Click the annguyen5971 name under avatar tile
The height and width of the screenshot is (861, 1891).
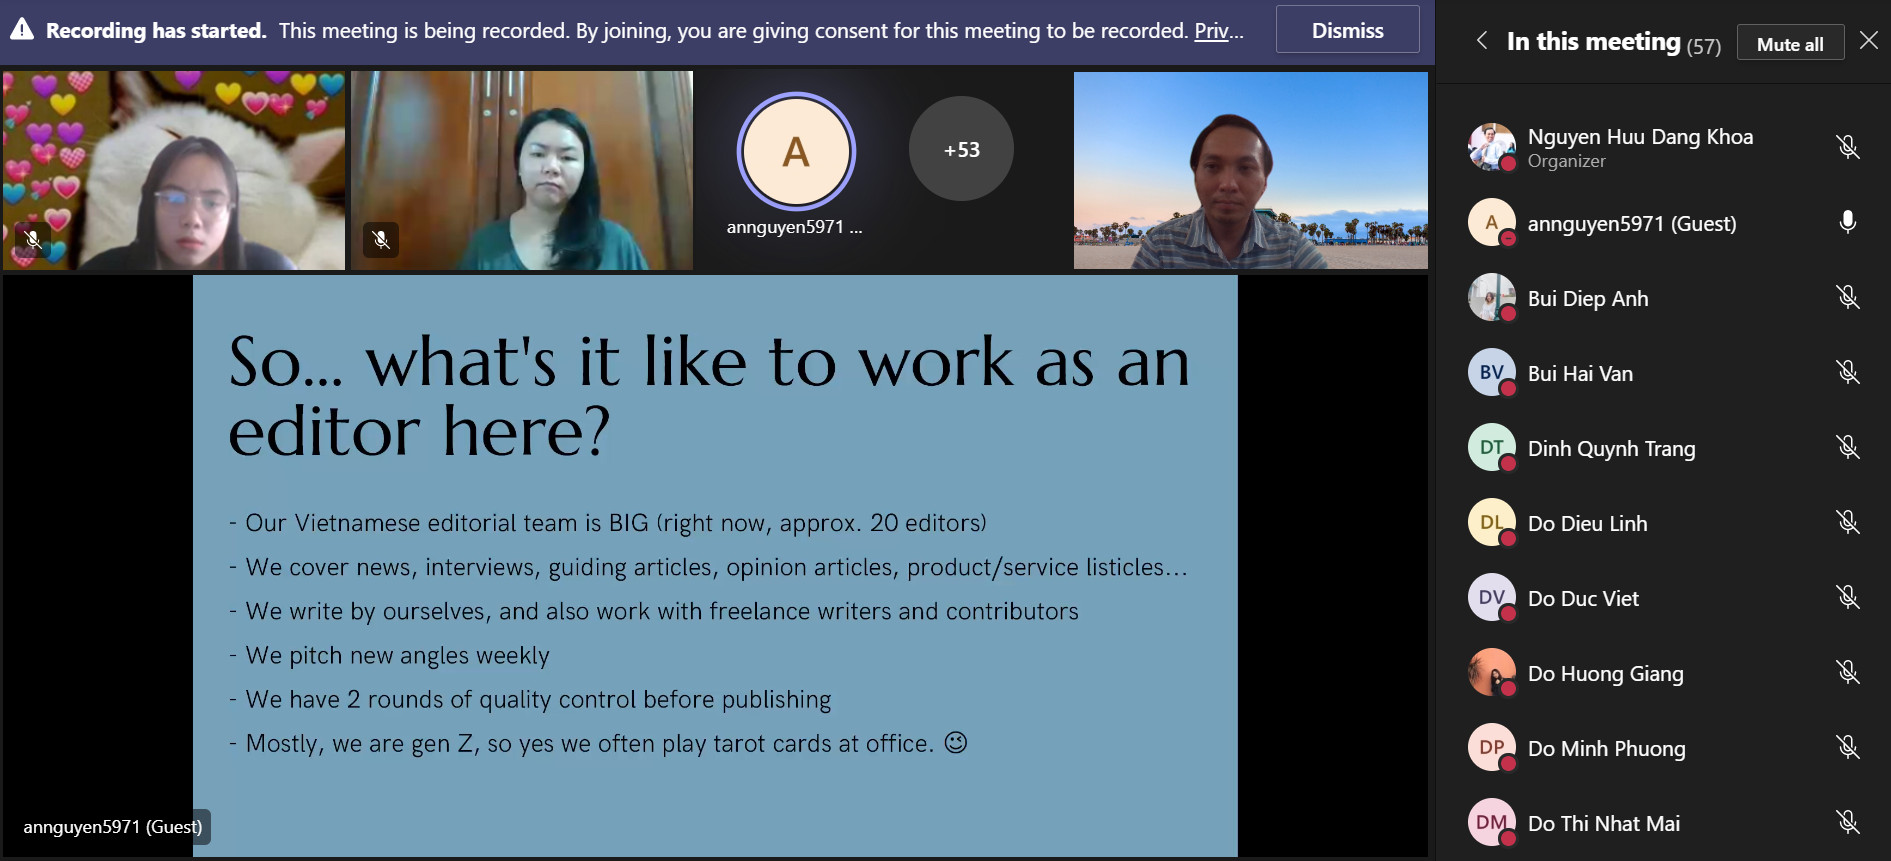[794, 227]
